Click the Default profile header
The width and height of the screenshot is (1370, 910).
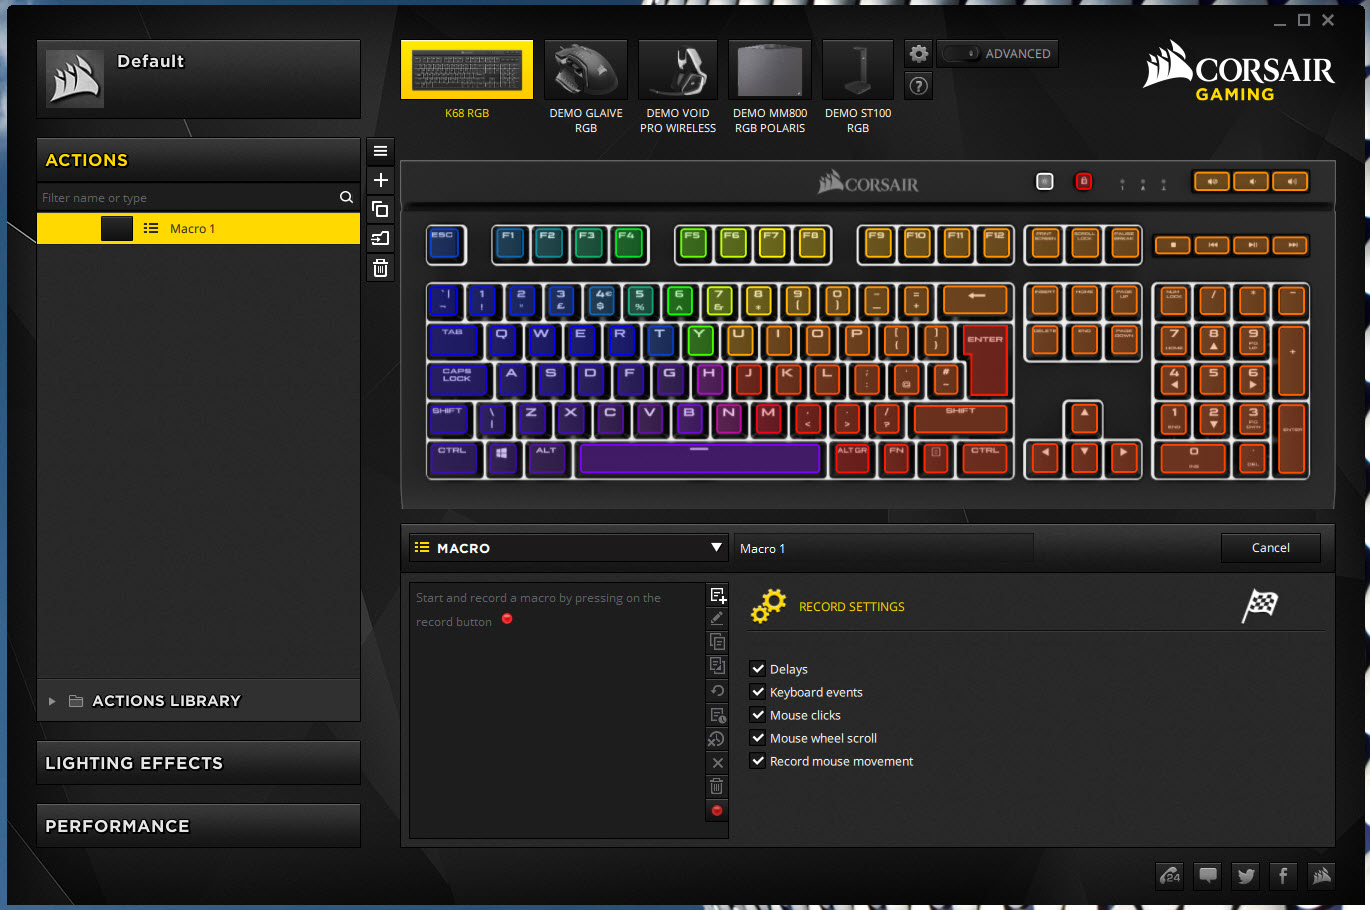(x=198, y=79)
